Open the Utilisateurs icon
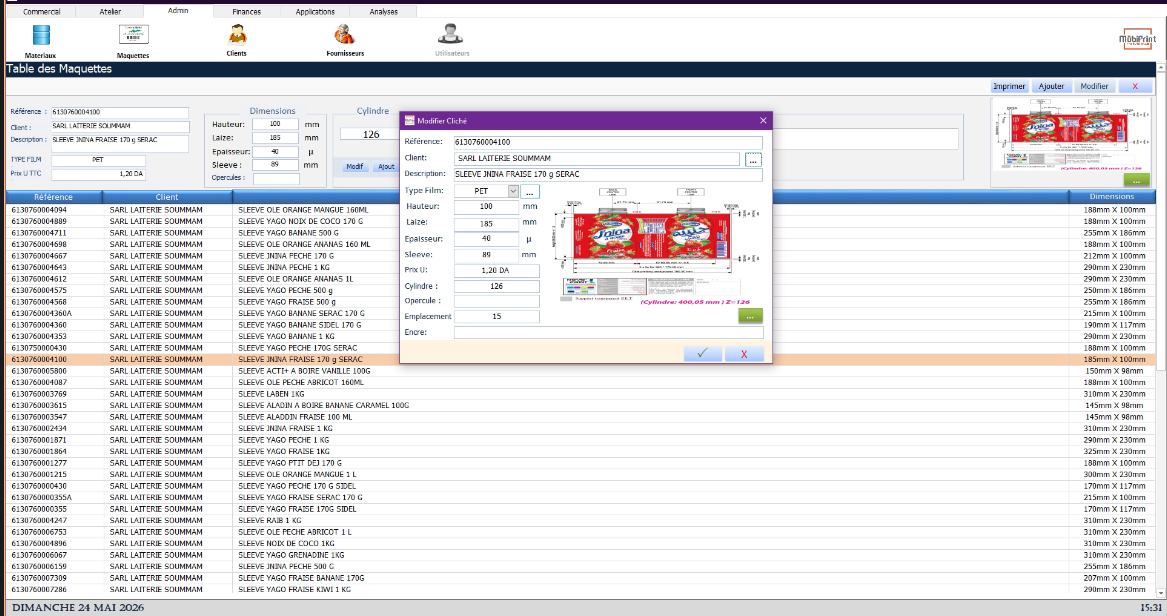 pyautogui.click(x=450, y=34)
